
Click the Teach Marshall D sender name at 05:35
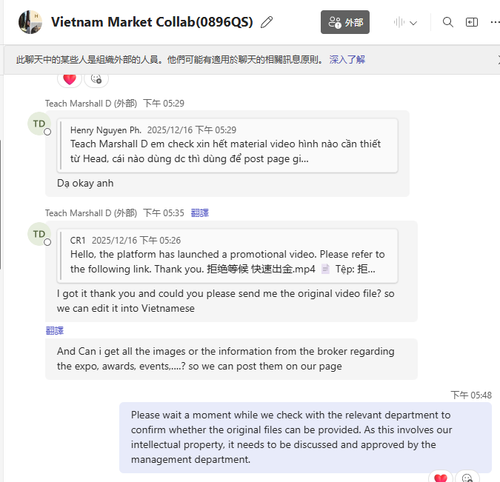click(91, 213)
